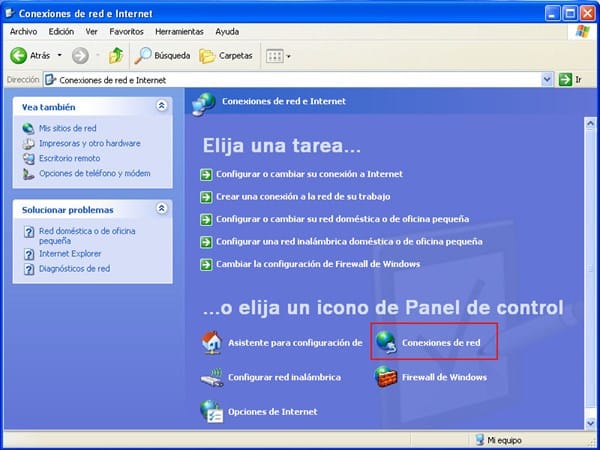The image size is (600, 450).
Task: Open the Atrás history dropdown arrow
Action: click(59, 55)
